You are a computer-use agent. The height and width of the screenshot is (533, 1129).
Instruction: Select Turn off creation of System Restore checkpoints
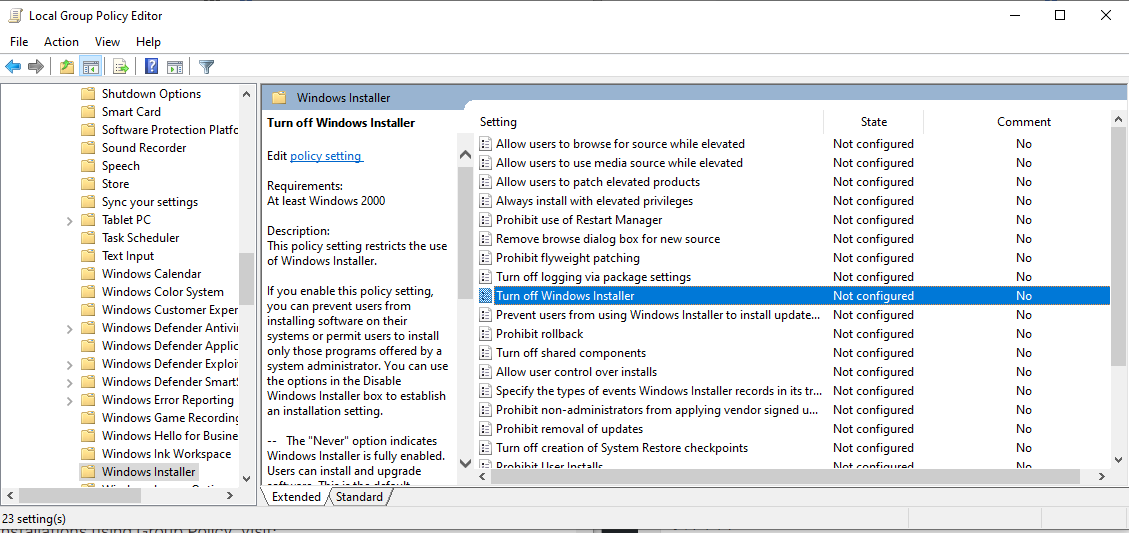point(622,448)
